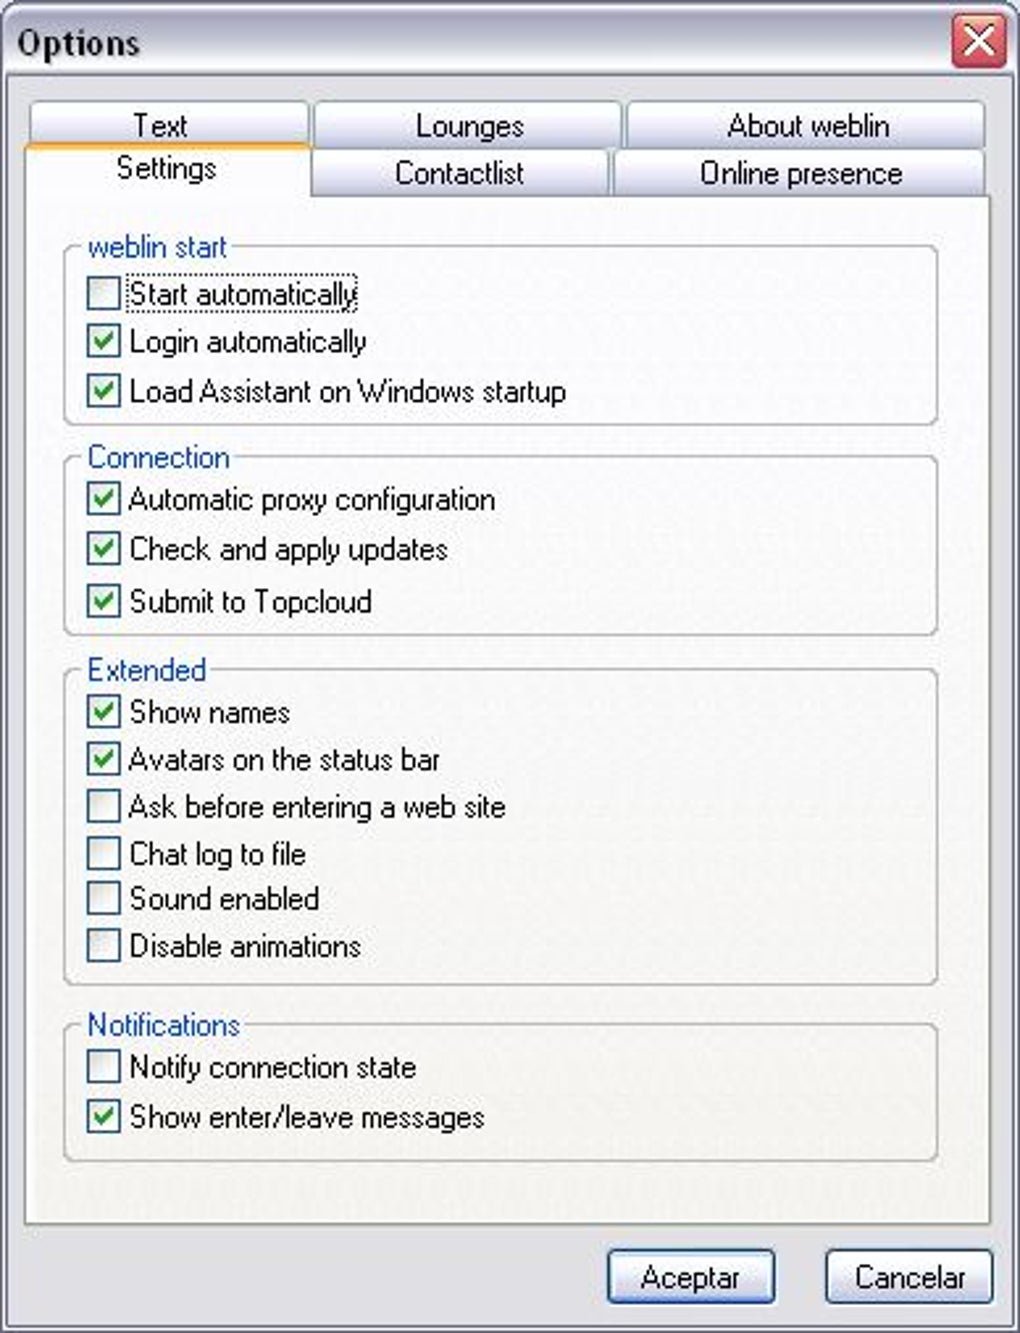1020x1333 pixels.
Task: Enable the Start automatically checkbox
Action: (x=103, y=294)
